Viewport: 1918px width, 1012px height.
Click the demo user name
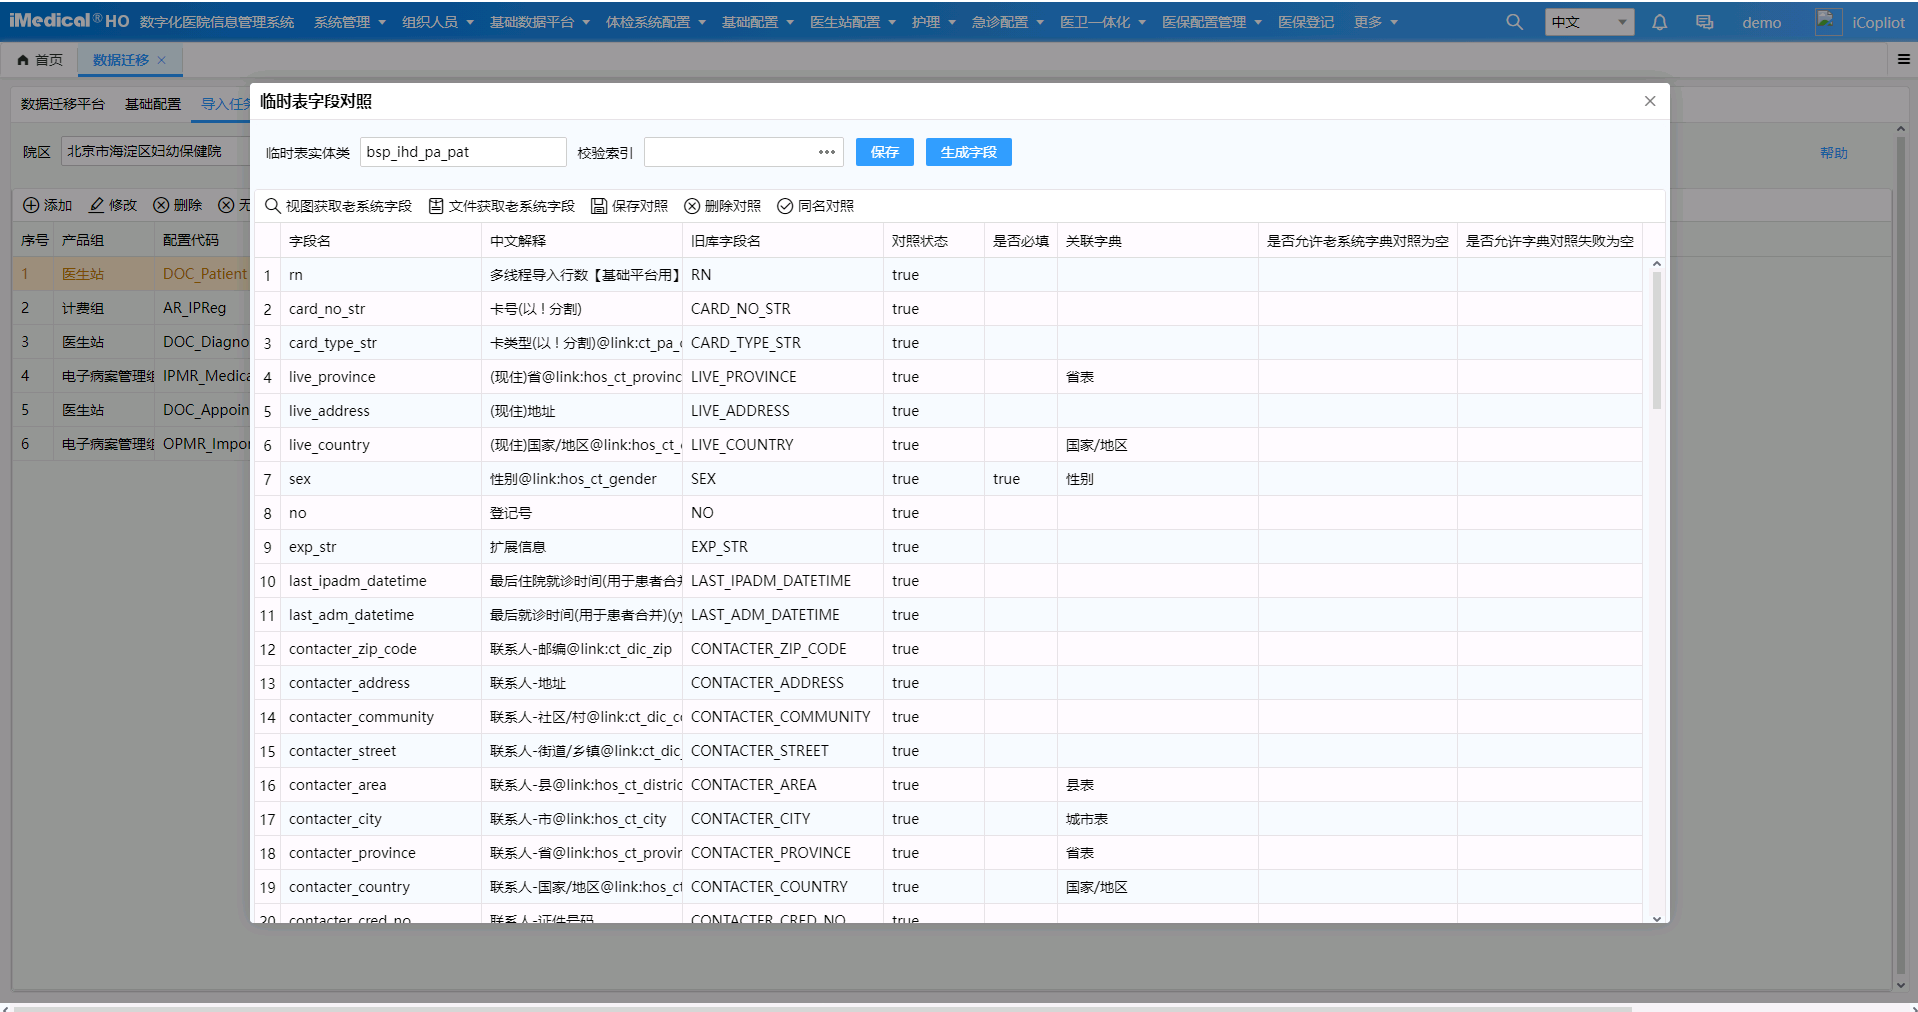[1761, 22]
